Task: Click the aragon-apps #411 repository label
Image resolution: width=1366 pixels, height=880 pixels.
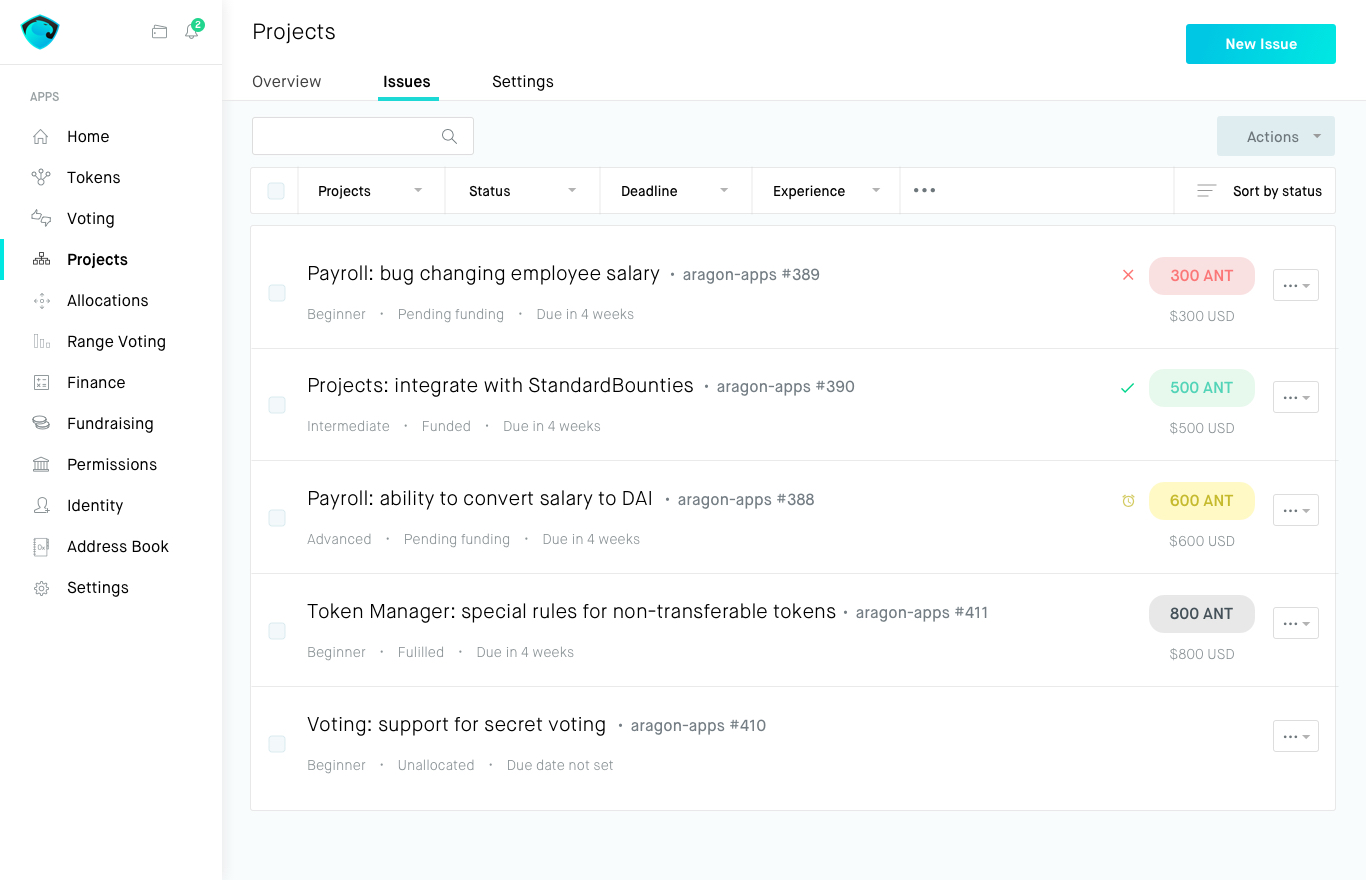Action: 922,613
